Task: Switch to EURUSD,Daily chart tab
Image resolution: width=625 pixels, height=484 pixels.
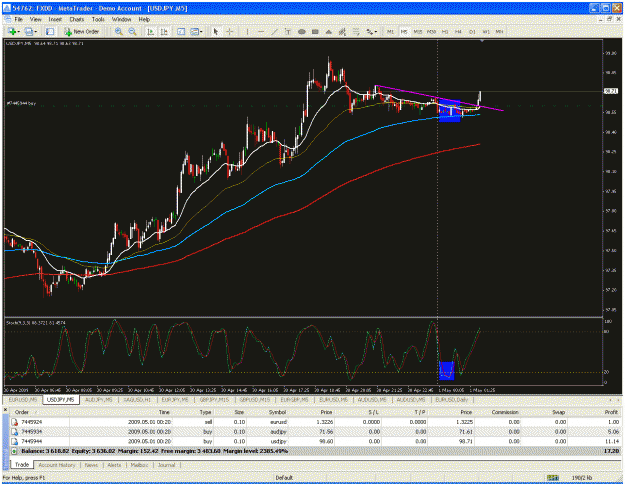Action: (x=452, y=399)
